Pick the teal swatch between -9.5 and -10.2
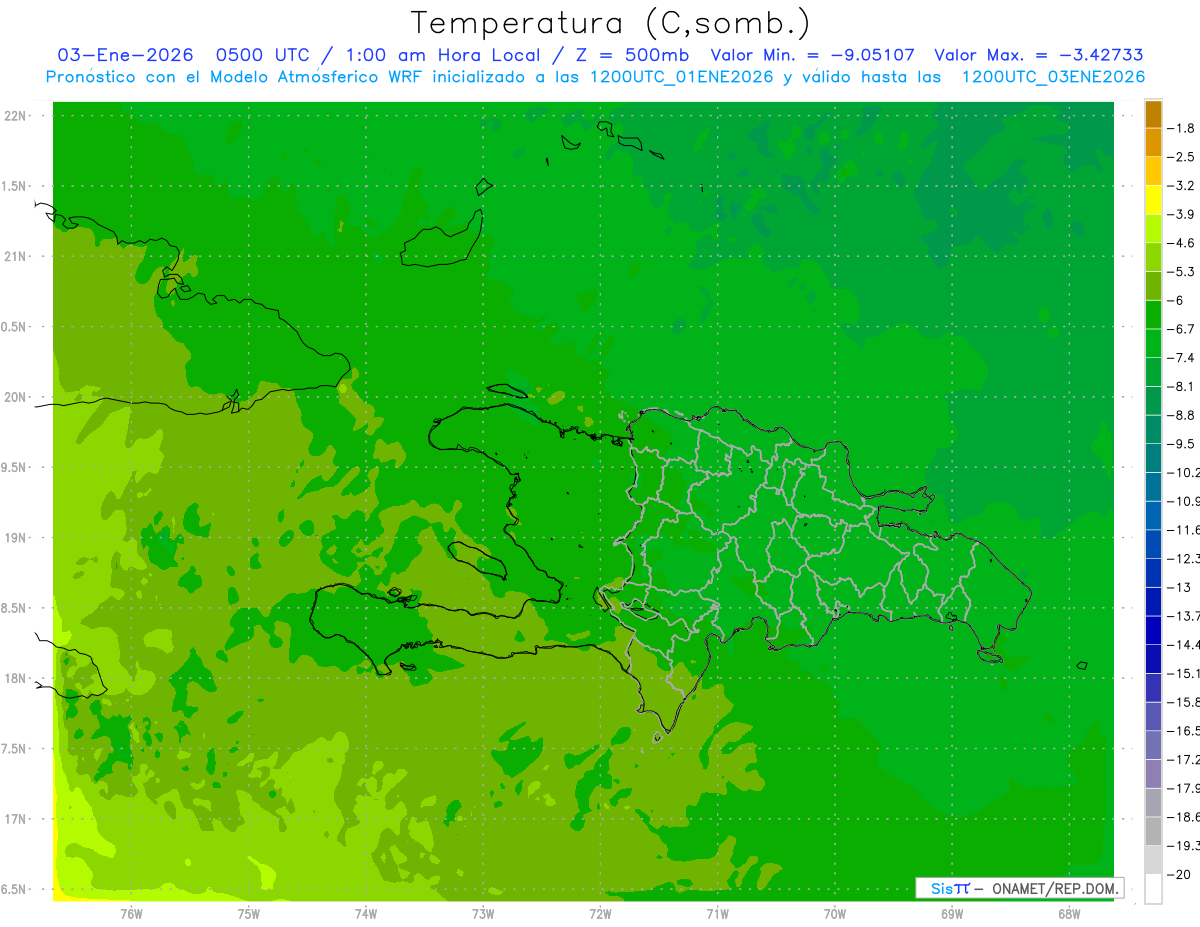 click(x=1153, y=458)
